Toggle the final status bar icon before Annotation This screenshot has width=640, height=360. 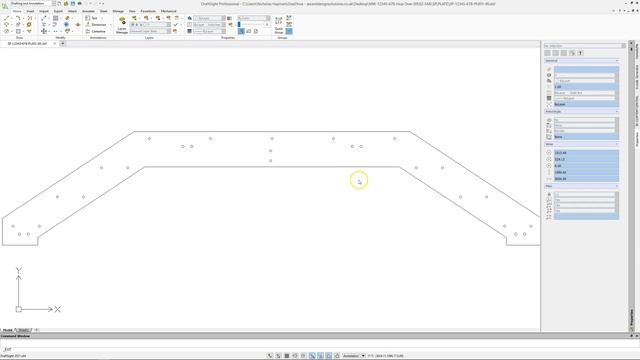click(x=337, y=356)
